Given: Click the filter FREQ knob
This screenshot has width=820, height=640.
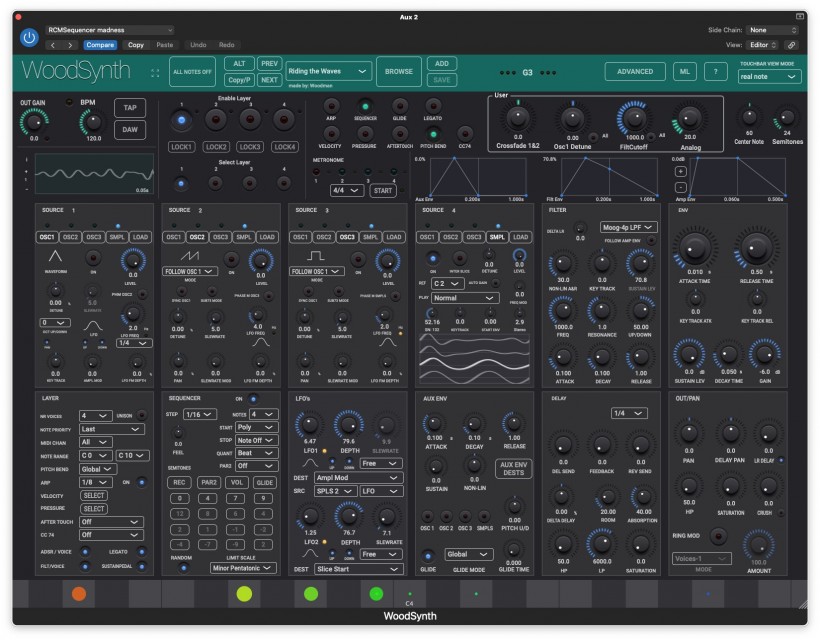Looking at the screenshot, I should click(563, 313).
